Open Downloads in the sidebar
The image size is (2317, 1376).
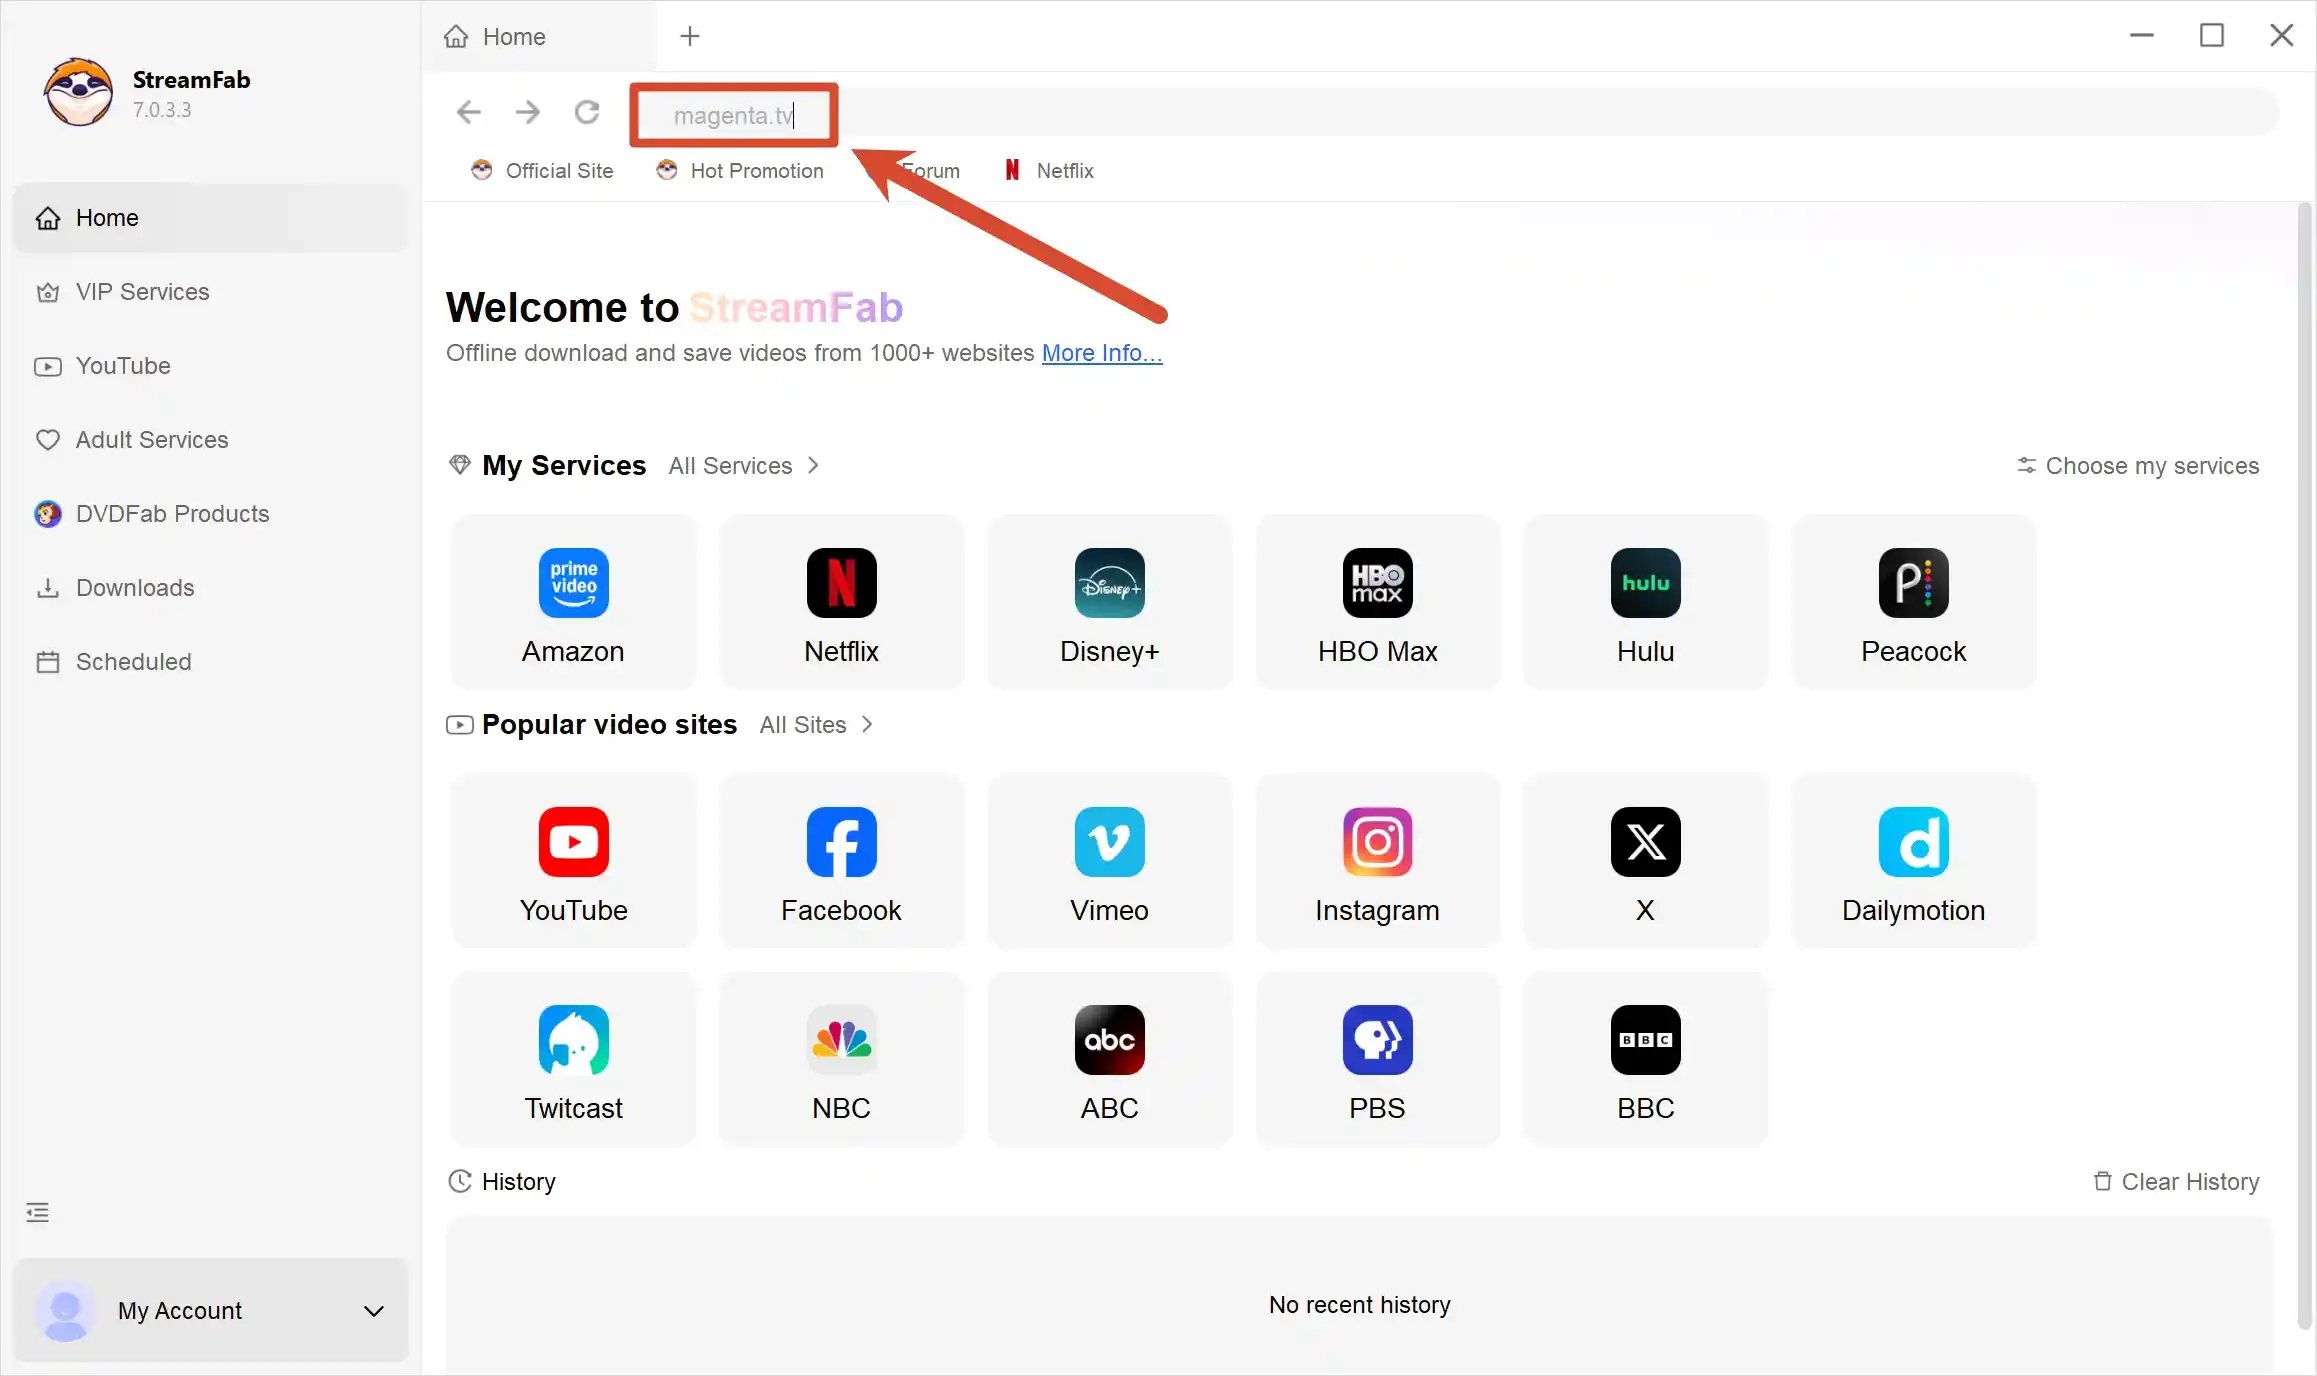pos(211,588)
